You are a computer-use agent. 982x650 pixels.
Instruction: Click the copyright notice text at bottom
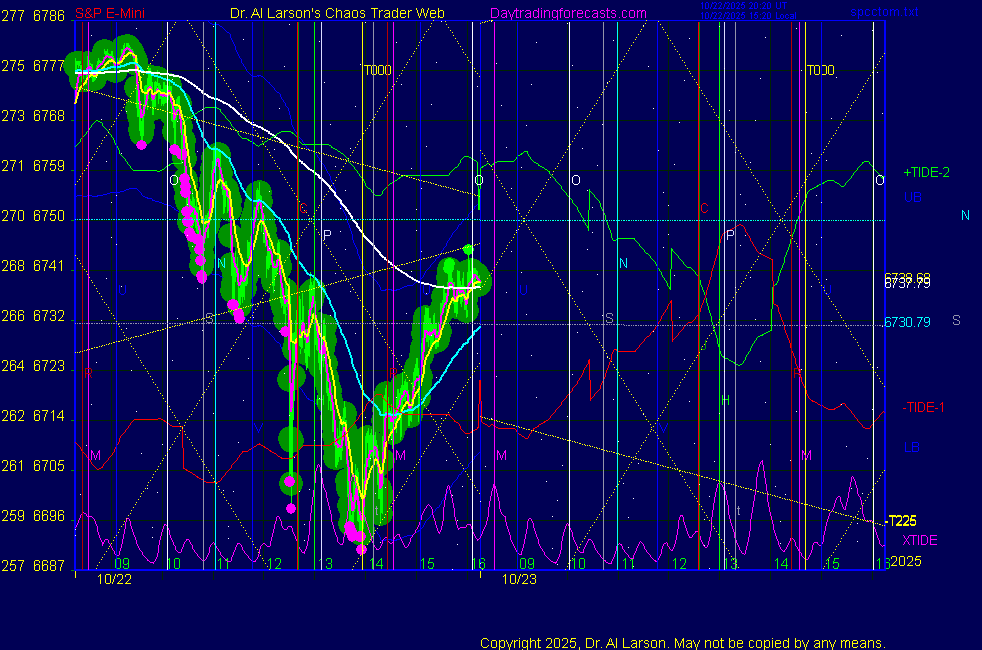(682, 643)
